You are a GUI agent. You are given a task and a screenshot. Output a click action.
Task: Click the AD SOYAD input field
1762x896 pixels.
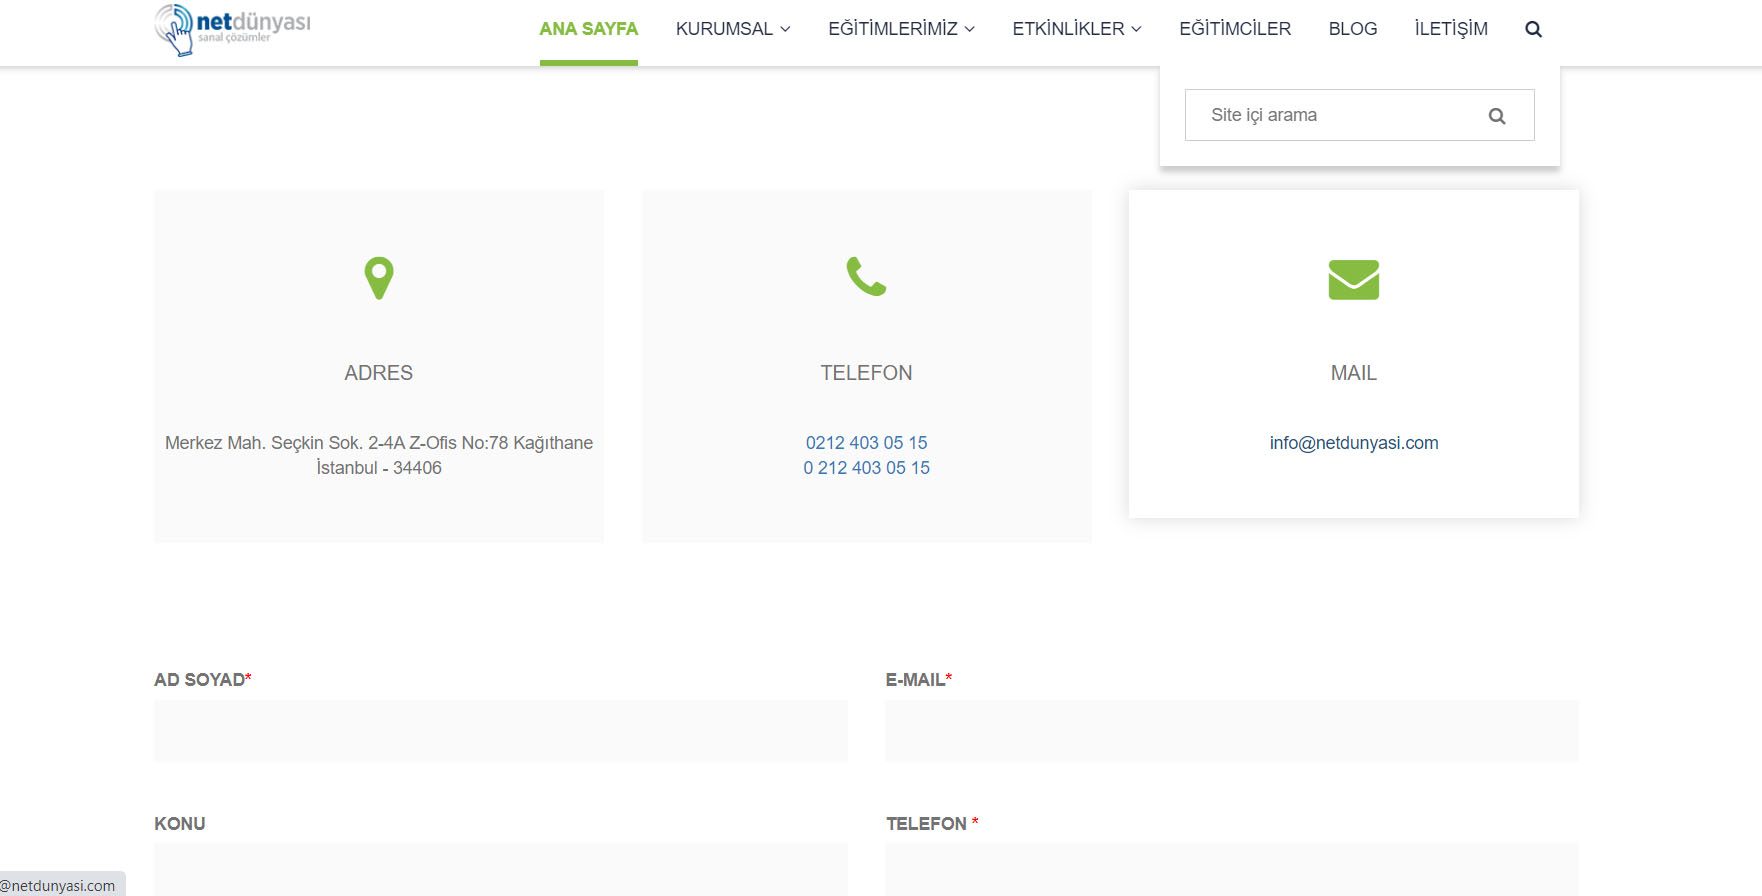(501, 730)
